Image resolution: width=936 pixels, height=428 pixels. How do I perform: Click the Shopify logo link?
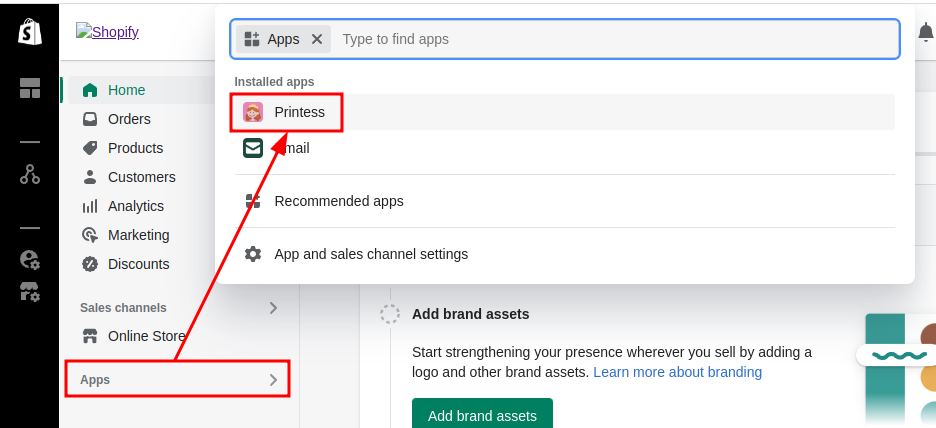[x=107, y=32]
